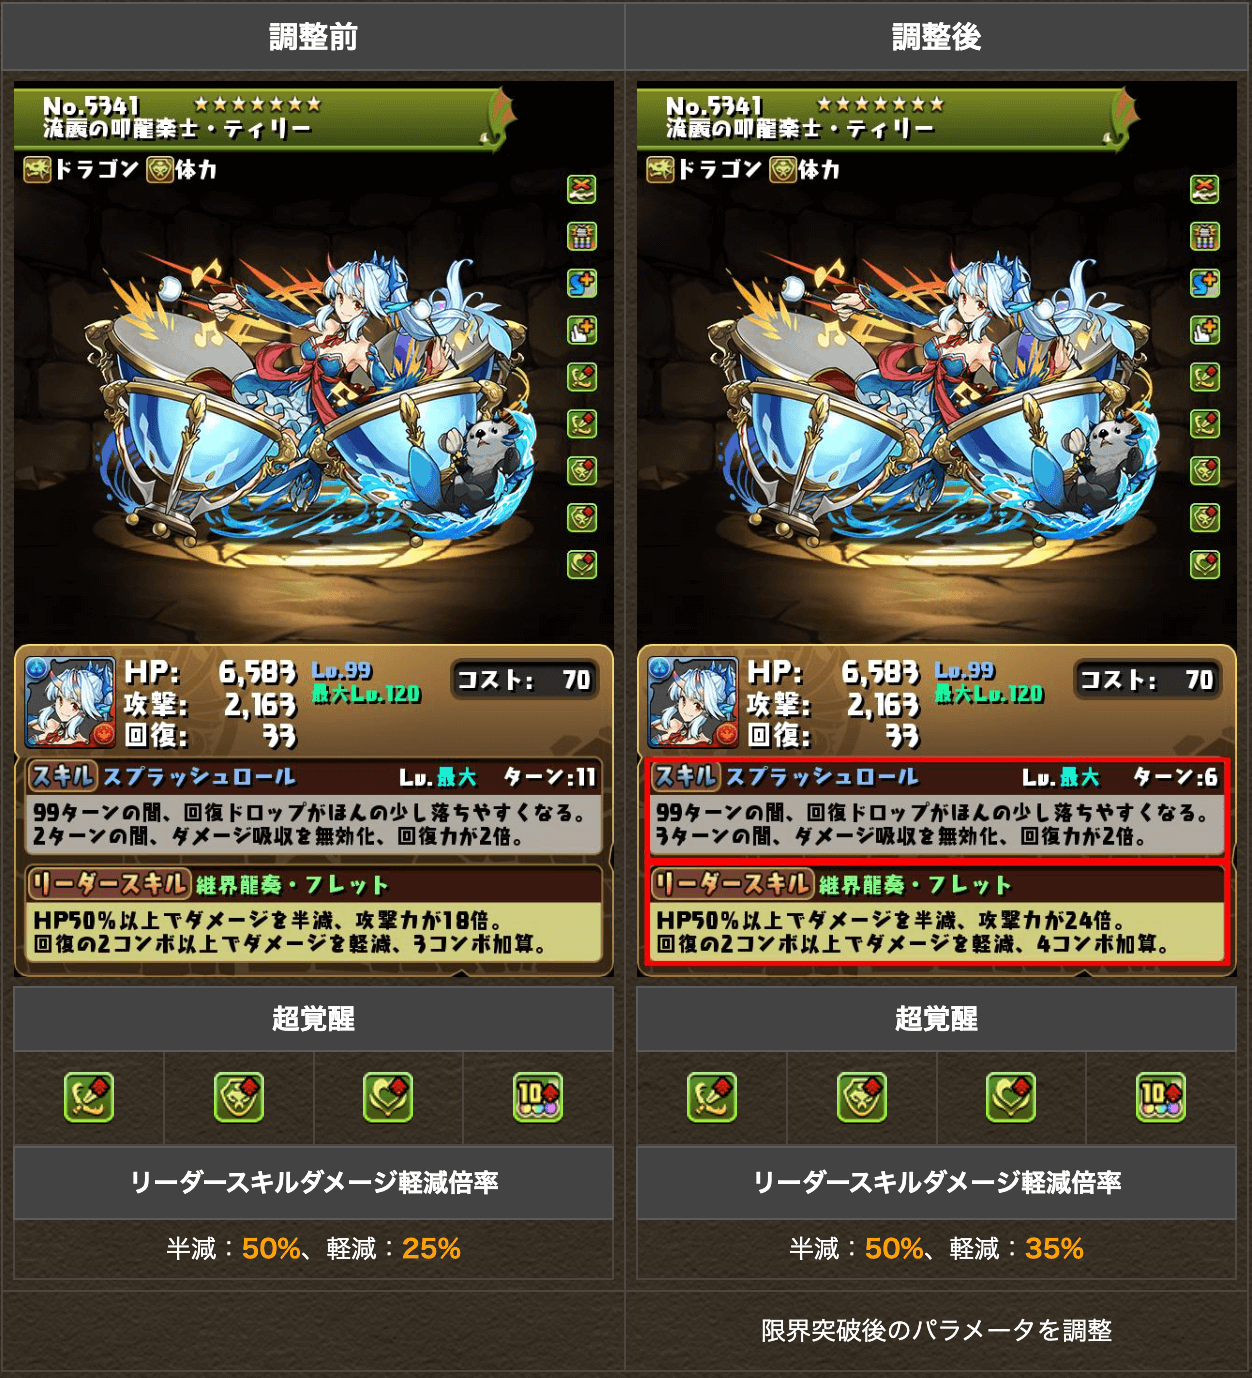Click the skull mask killer super awakening on the left
The height and width of the screenshot is (1378, 1252).
click(239, 1098)
